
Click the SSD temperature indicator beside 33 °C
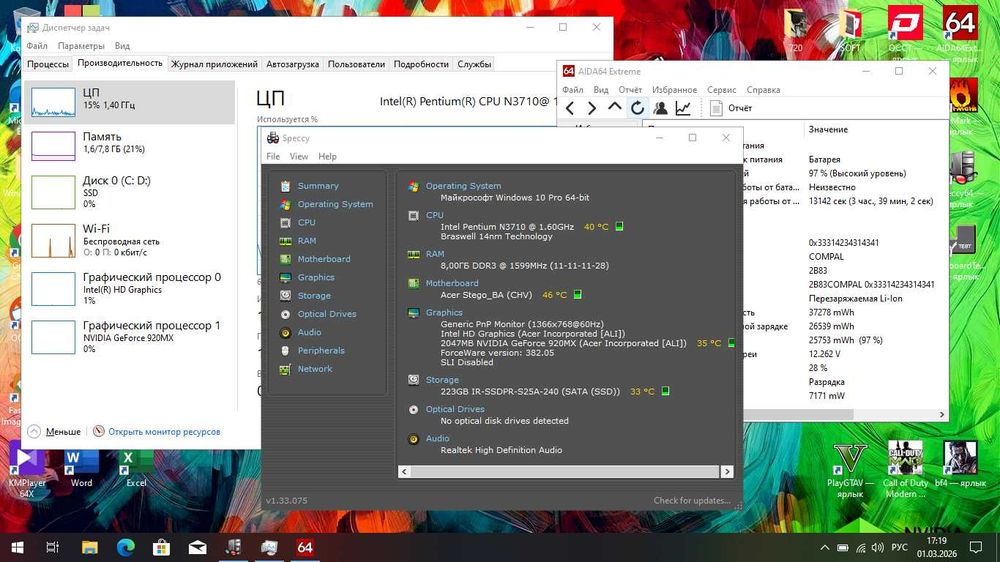pyautogui.click(x=665, y=391)
